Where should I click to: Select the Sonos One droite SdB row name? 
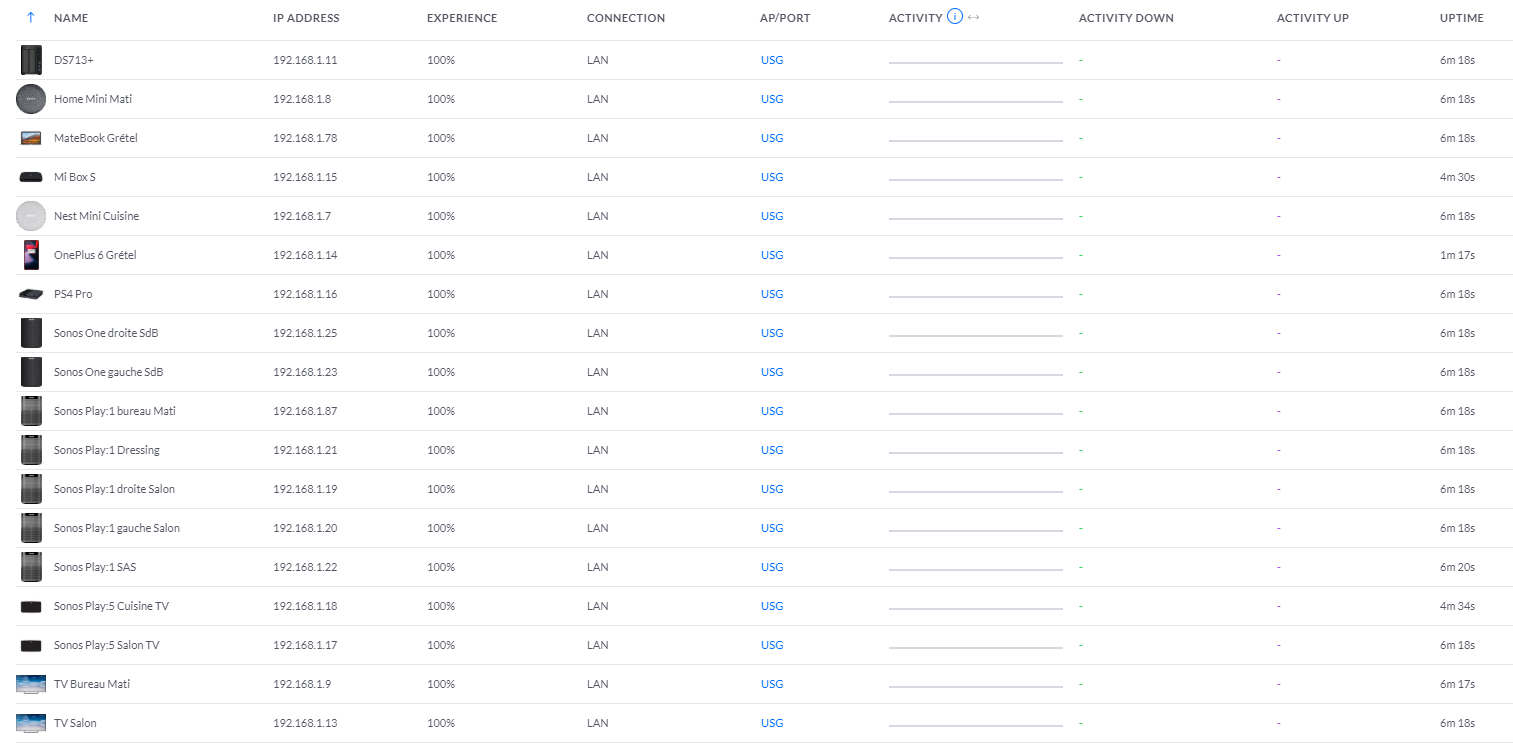point(106,333)
